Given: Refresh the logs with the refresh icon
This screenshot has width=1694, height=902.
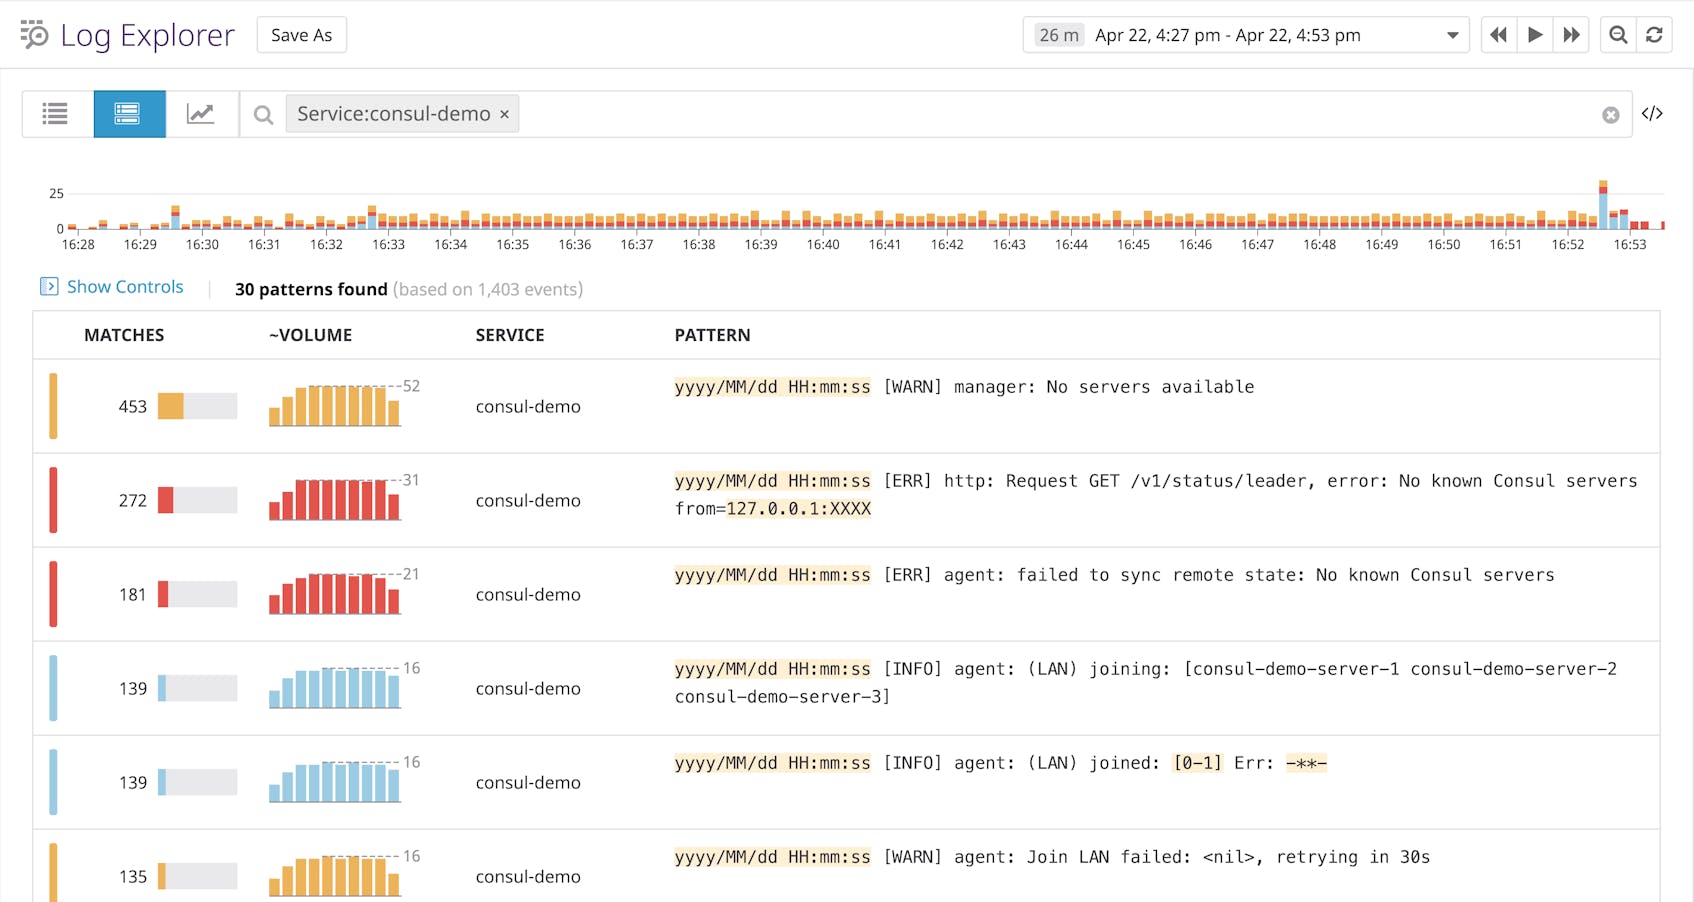Looking at the screenshot, I should (x=1656, y=33).
